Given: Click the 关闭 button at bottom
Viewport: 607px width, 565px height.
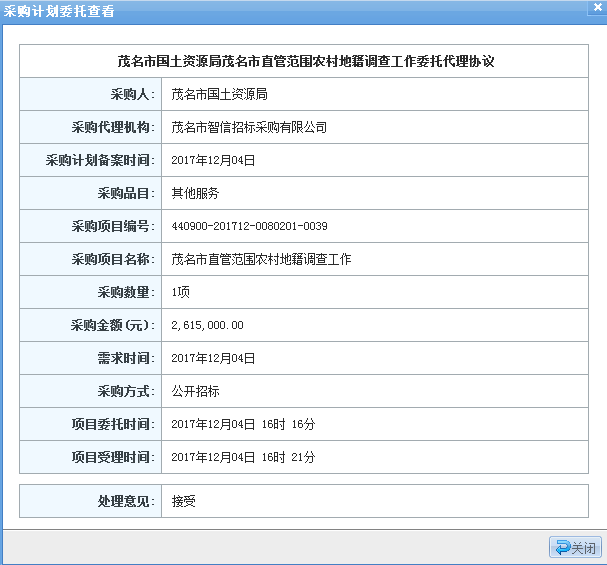Looking at the screenshot, I should click(574, 547).
